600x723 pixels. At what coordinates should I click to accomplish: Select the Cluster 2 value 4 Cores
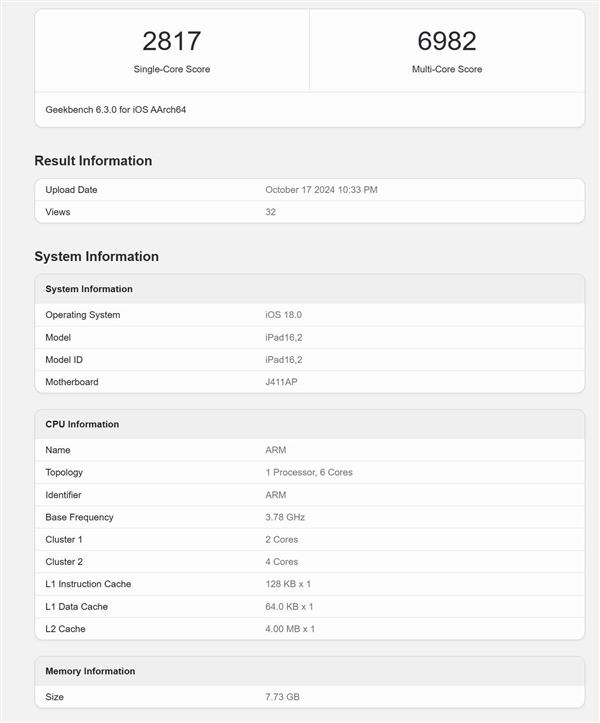pos(282,562)
